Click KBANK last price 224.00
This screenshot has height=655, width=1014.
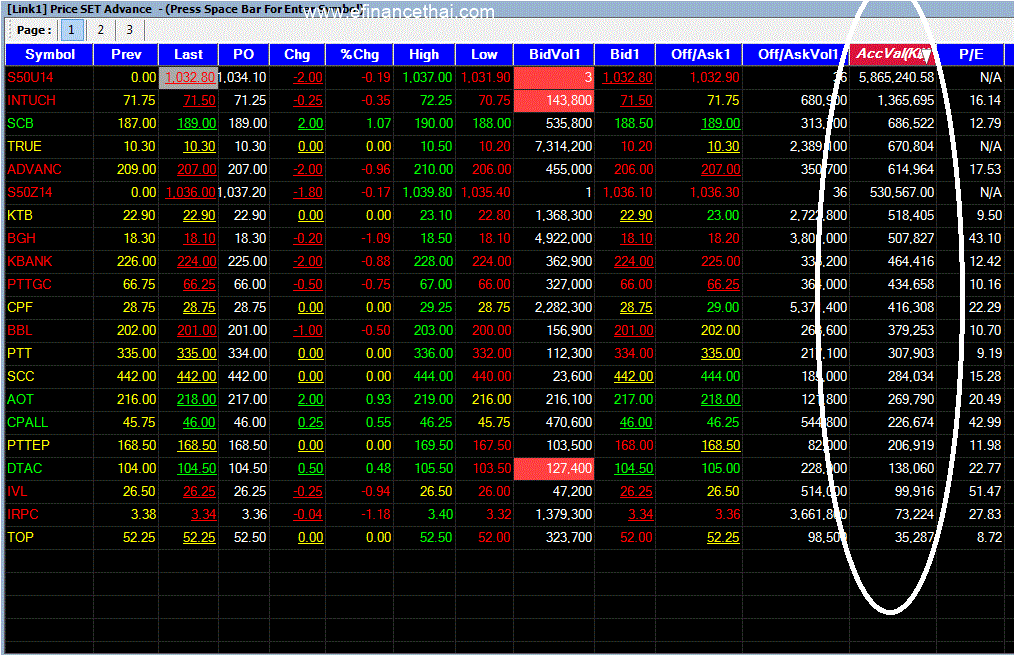(x=197, y=261)
